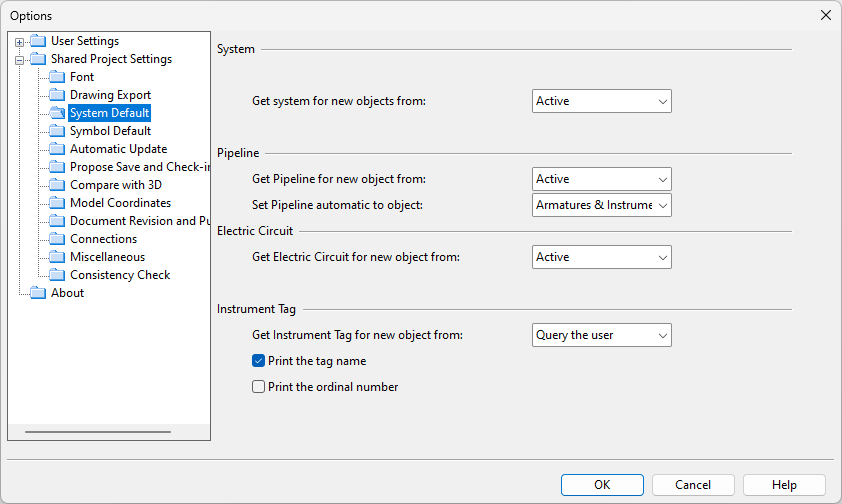Collapse the Shared Project Settings node
Image resolution: width=842 pixels, height=504 pixels.
coord(19,60)
